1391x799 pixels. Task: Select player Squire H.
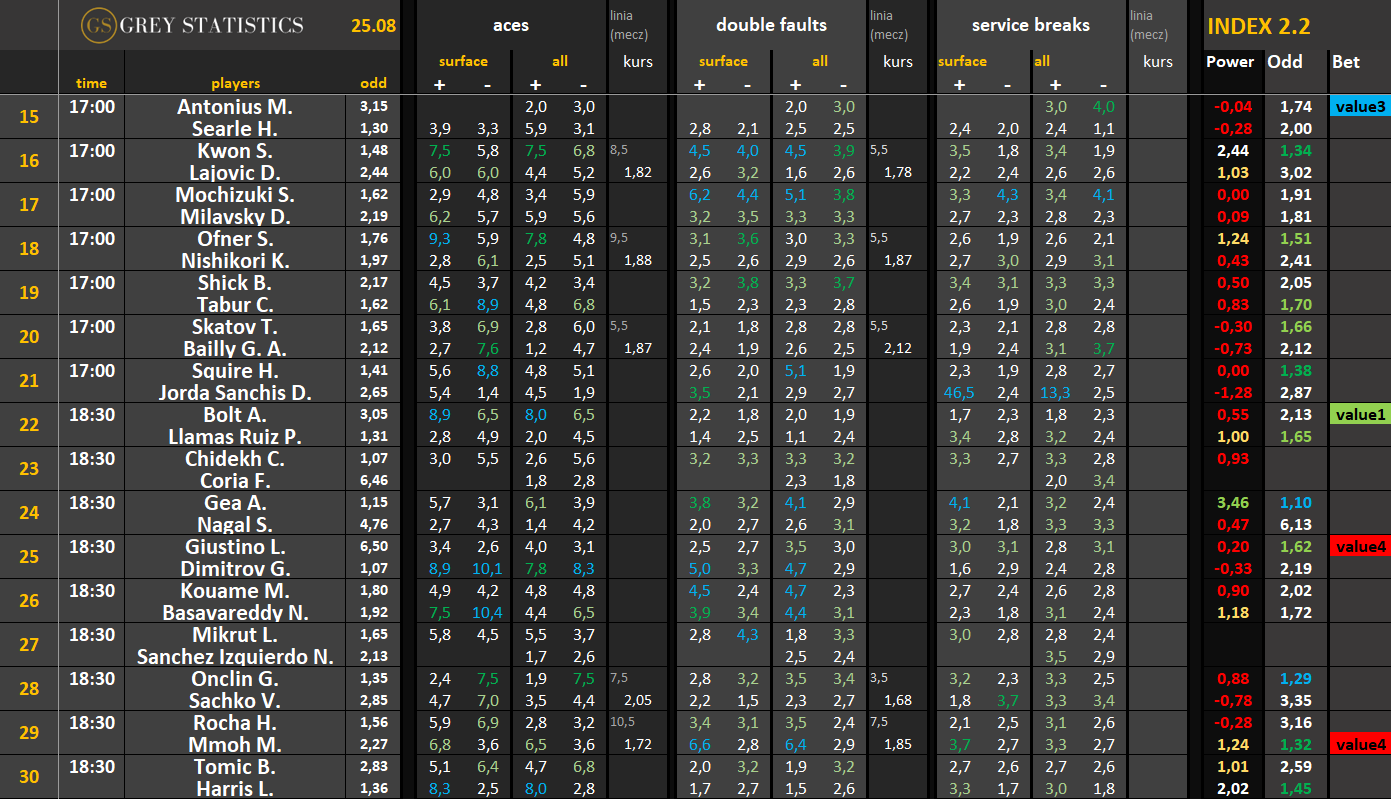pyautogui.click(x=235, y=370)
